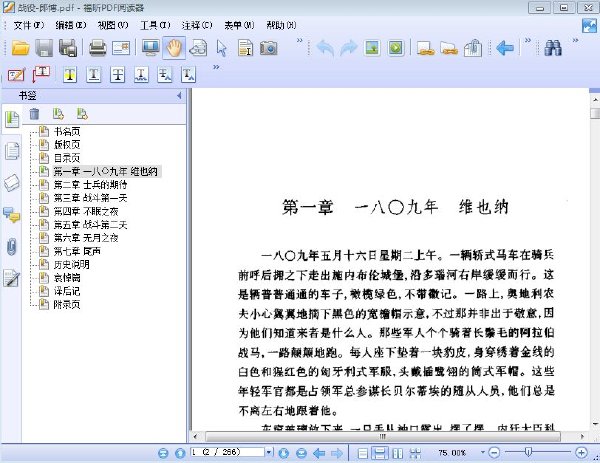
Task: Open the 编辑 menu
Action: click(71, 25)
